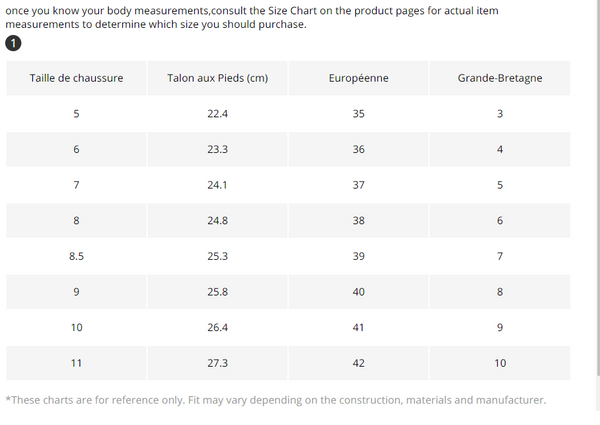
Task: Pick the 24.1 cm measurement cell
Action: coord(218,185)
